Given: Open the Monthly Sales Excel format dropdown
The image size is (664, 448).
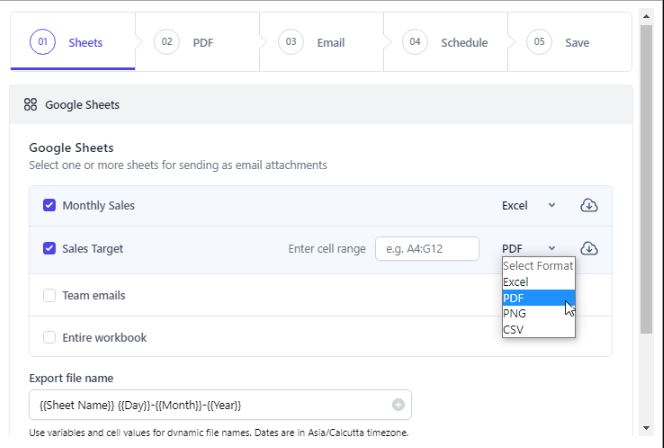Looking at the screenshot, I should [x=528, y=205].
